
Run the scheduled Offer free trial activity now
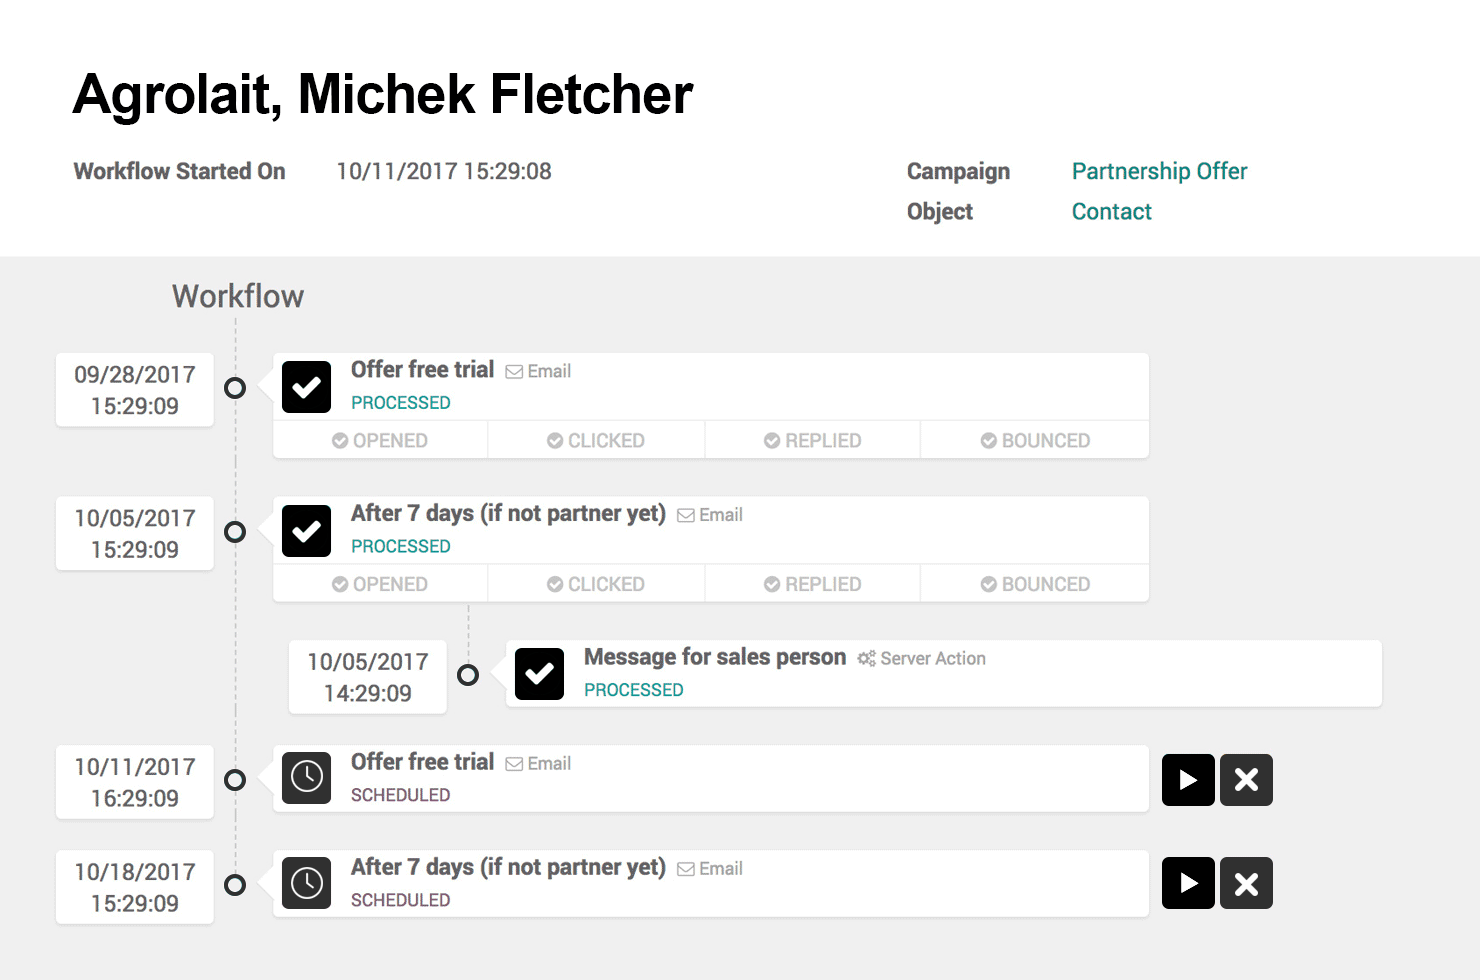(1188, 780)
